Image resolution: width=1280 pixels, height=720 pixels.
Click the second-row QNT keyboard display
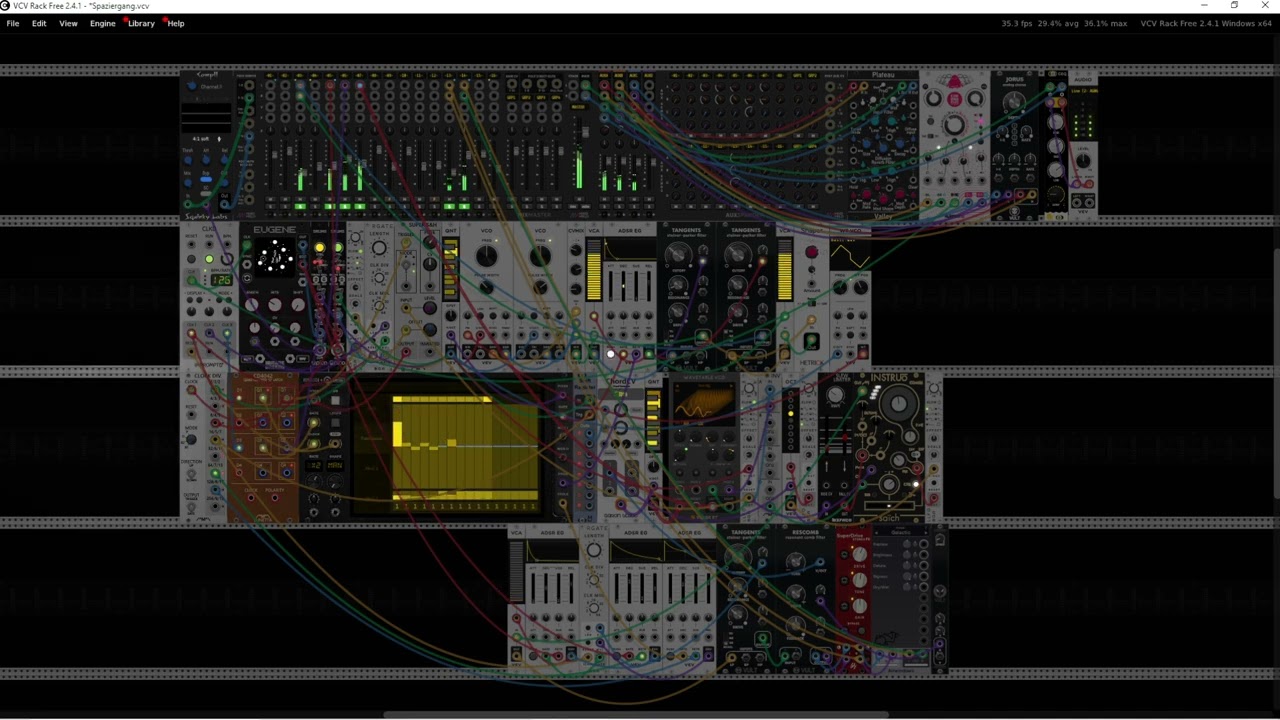[x=451, y=270]
